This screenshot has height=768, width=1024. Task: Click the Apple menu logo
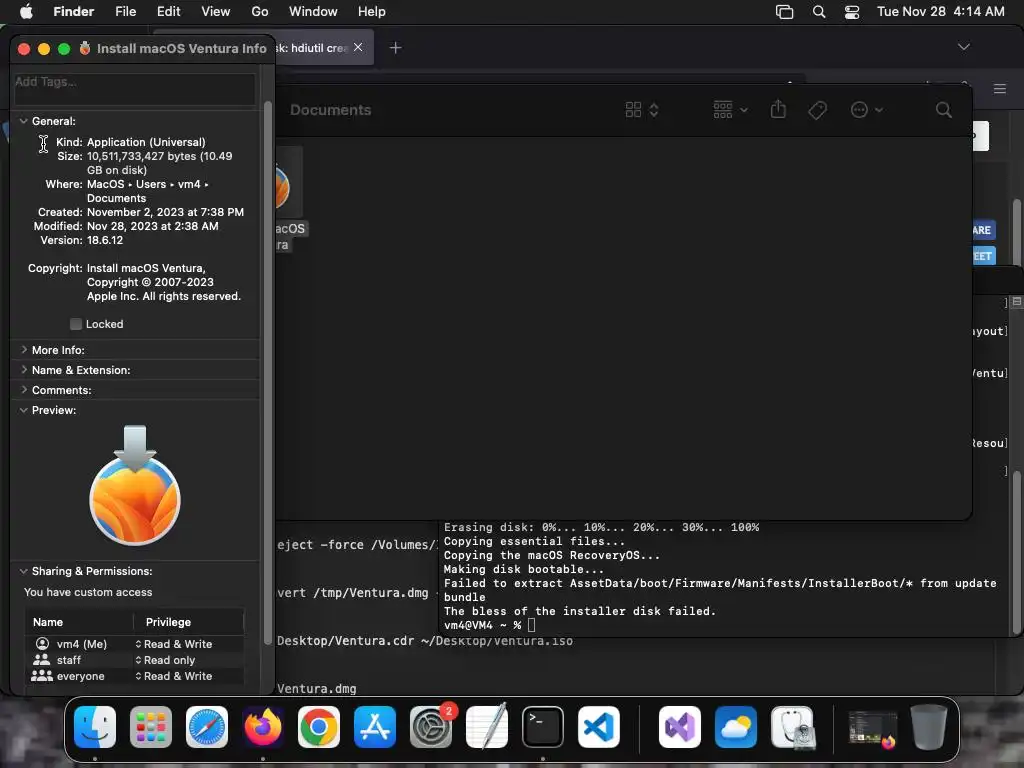click(x=26, y=11)
